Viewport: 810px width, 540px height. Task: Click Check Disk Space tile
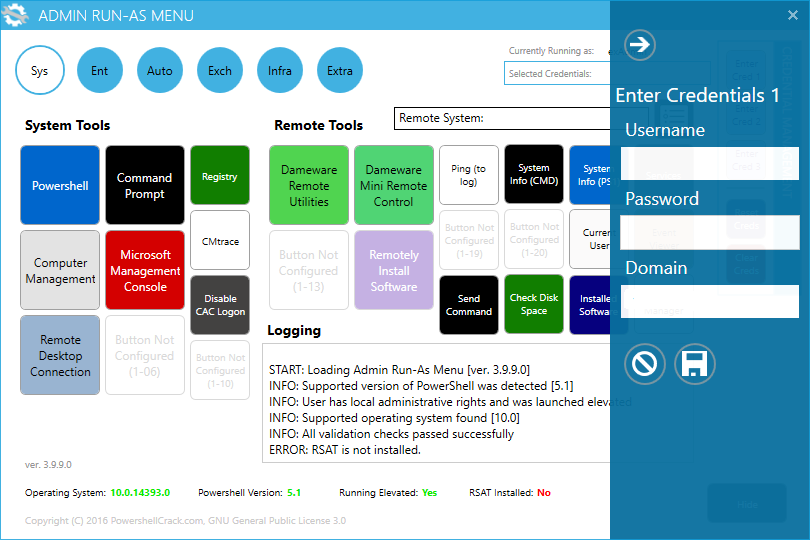(534, 304)
